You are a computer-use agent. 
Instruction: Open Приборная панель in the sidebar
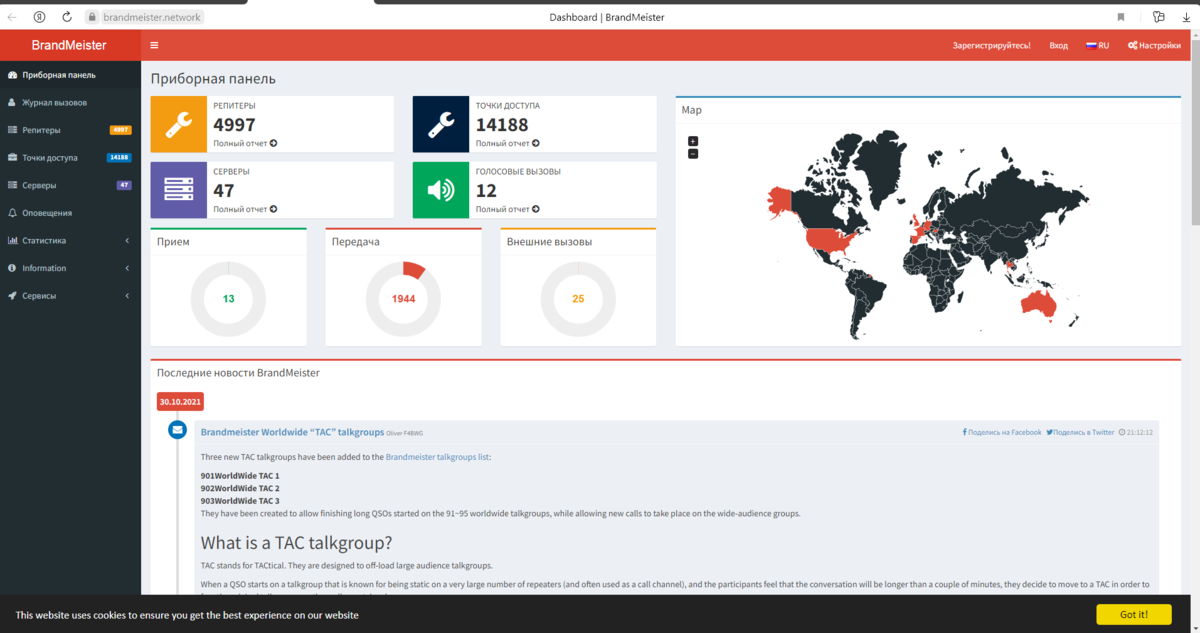(70, 75)
